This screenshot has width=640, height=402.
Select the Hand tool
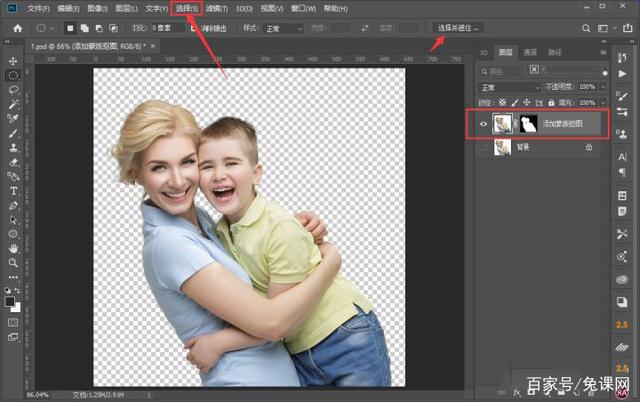pos(13,248)
